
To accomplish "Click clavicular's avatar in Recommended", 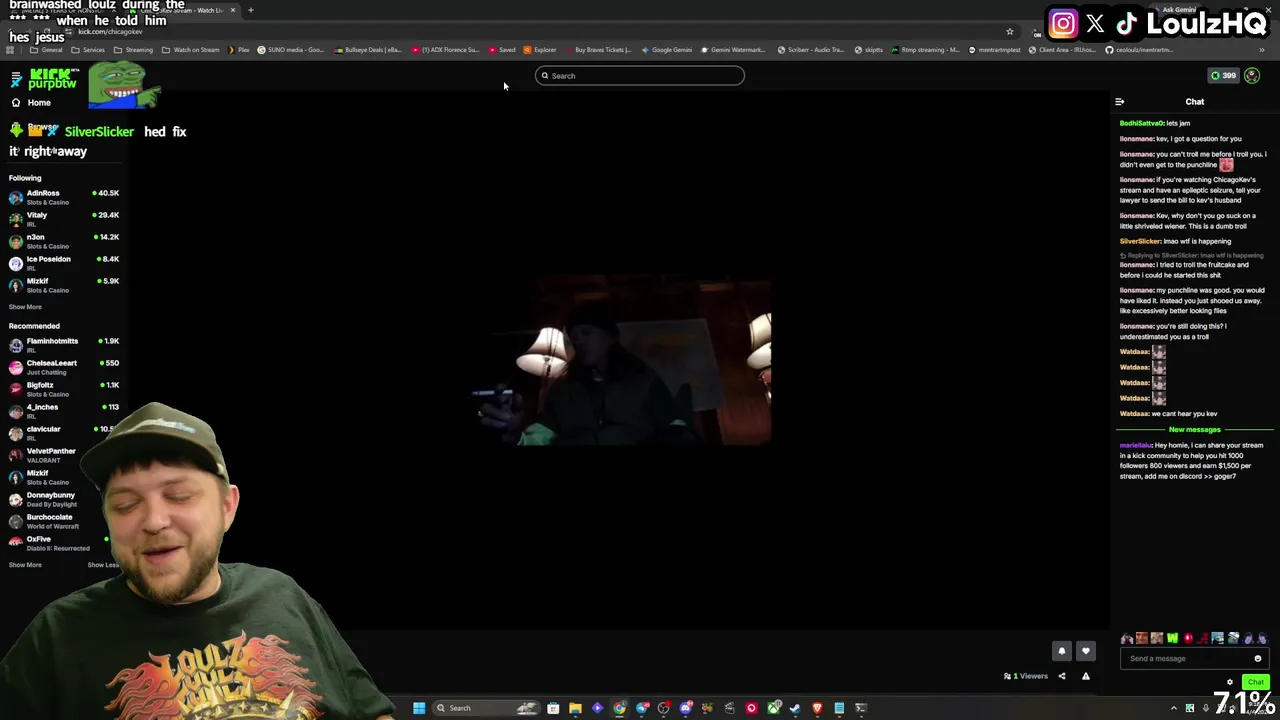I will (16, 433).
